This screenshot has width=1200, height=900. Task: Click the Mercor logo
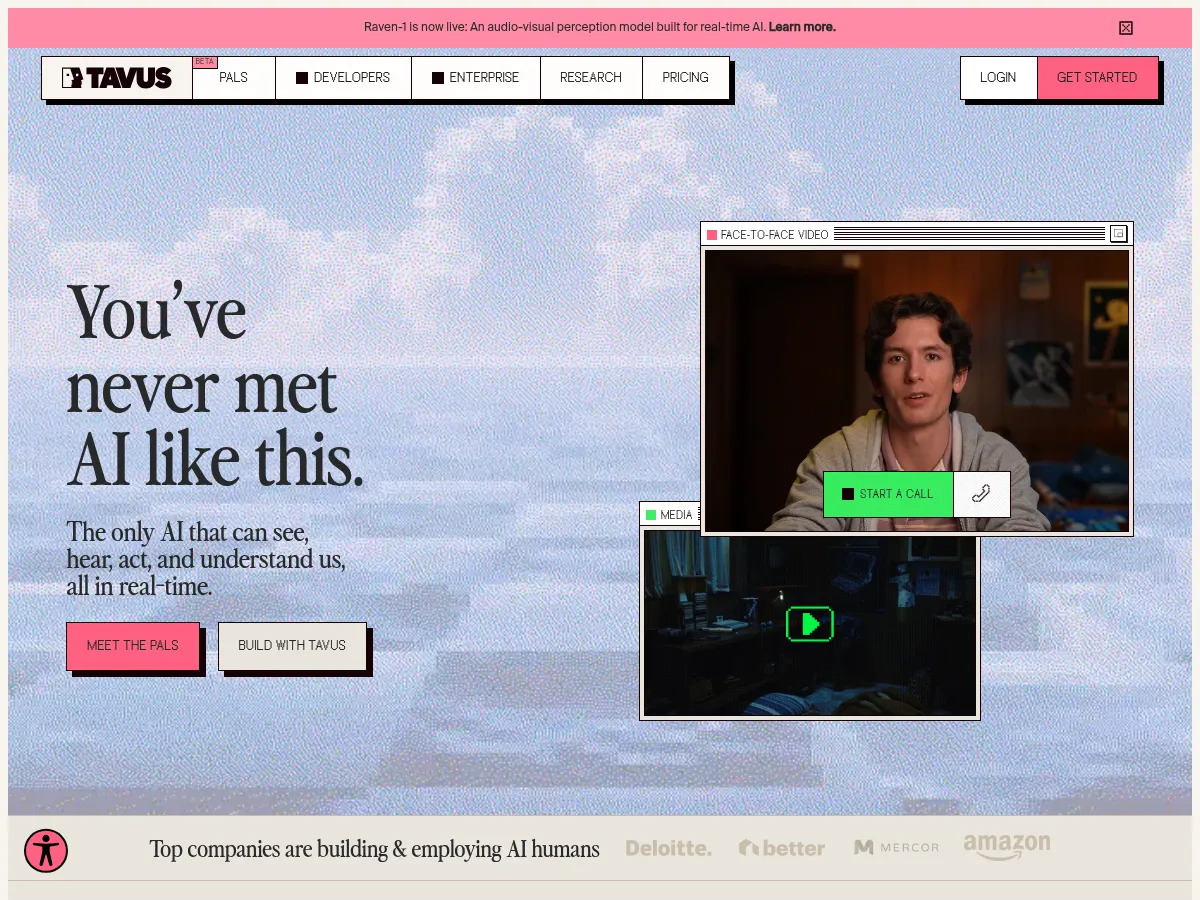(x=896, y=848)
